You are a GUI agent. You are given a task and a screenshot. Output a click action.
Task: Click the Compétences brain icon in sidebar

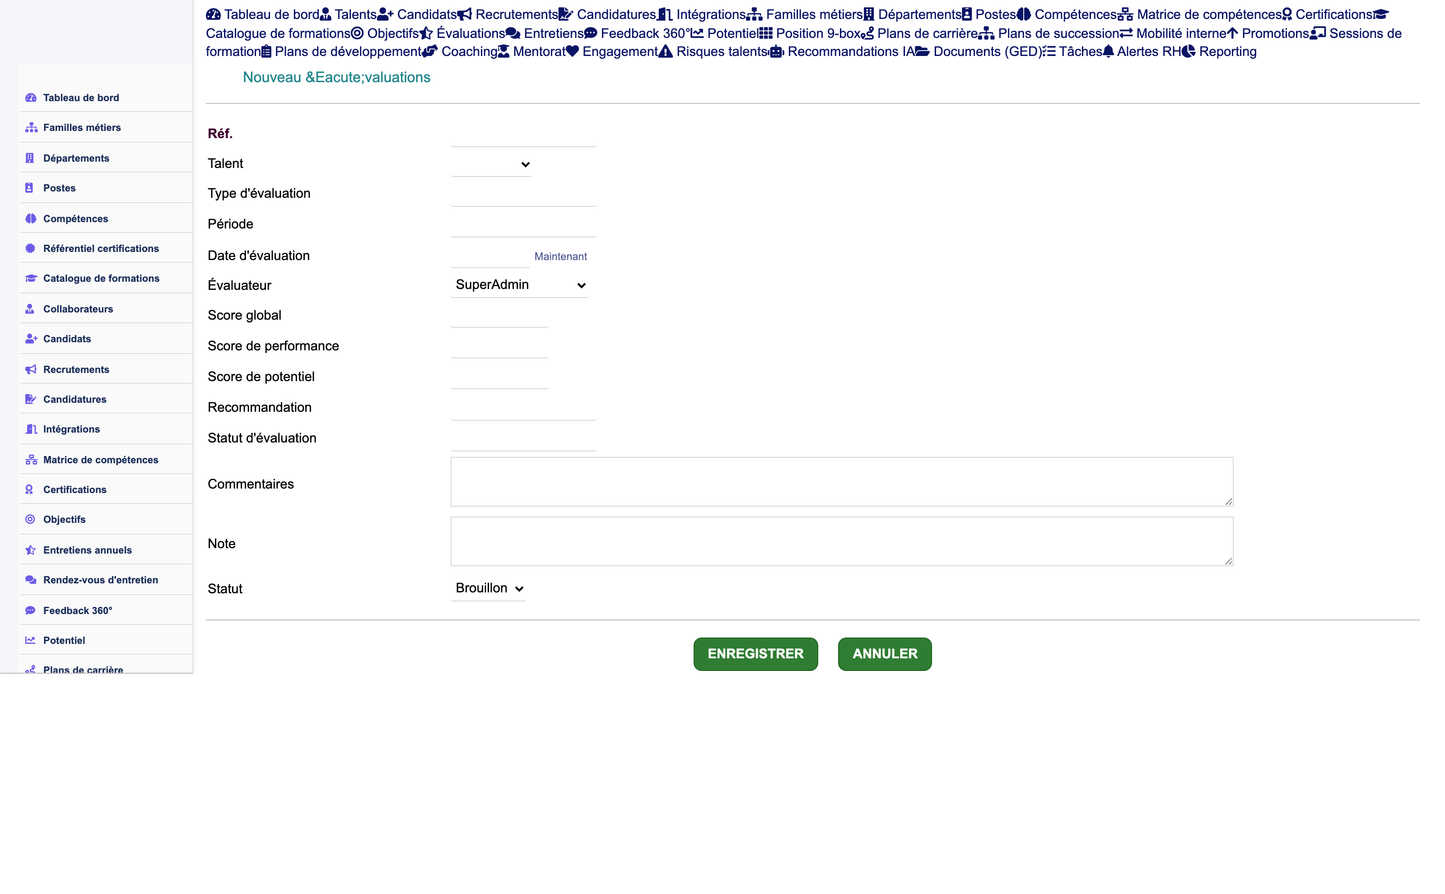31,219
